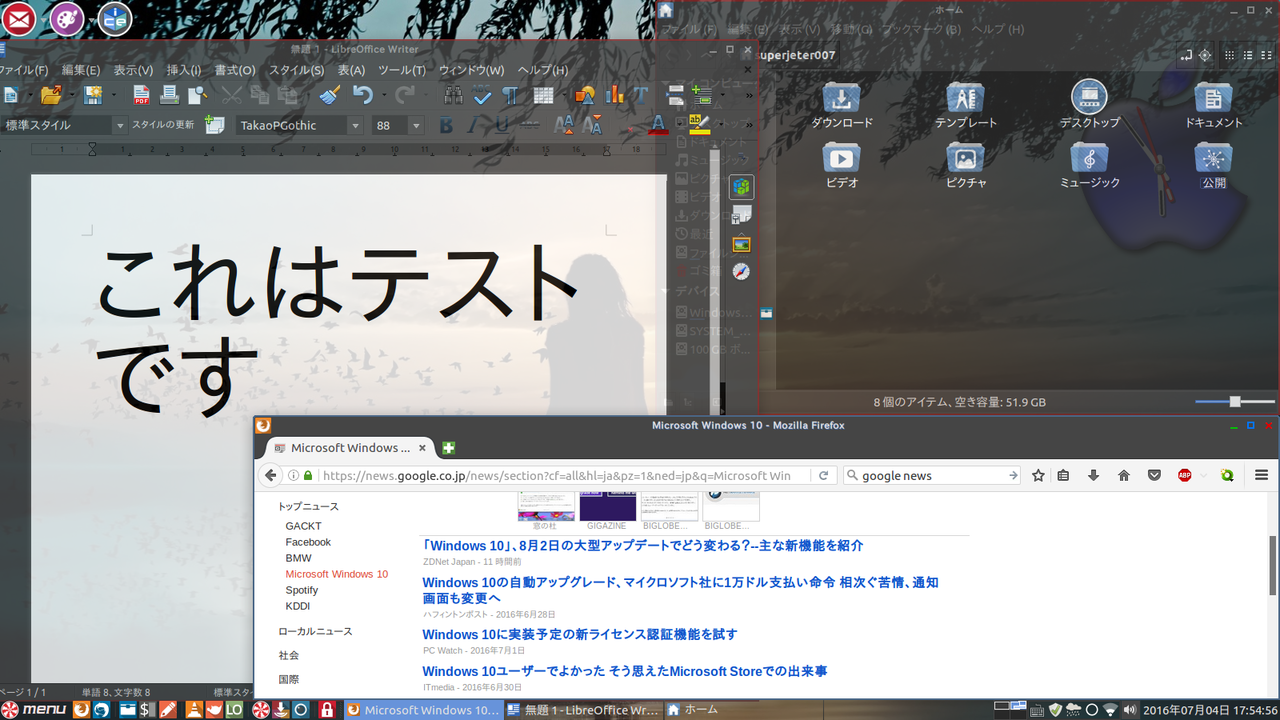
Task: Open the 8月2日の大型アップデート news headline
Action: (x=643, y=546)
